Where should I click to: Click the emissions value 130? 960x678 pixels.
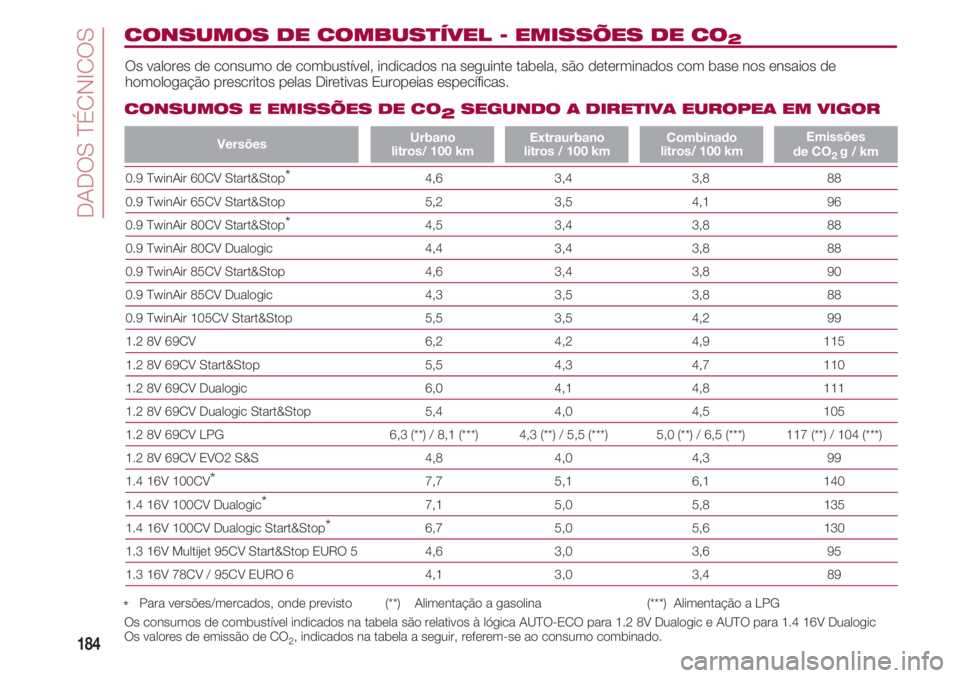click(x=834, y=528)
